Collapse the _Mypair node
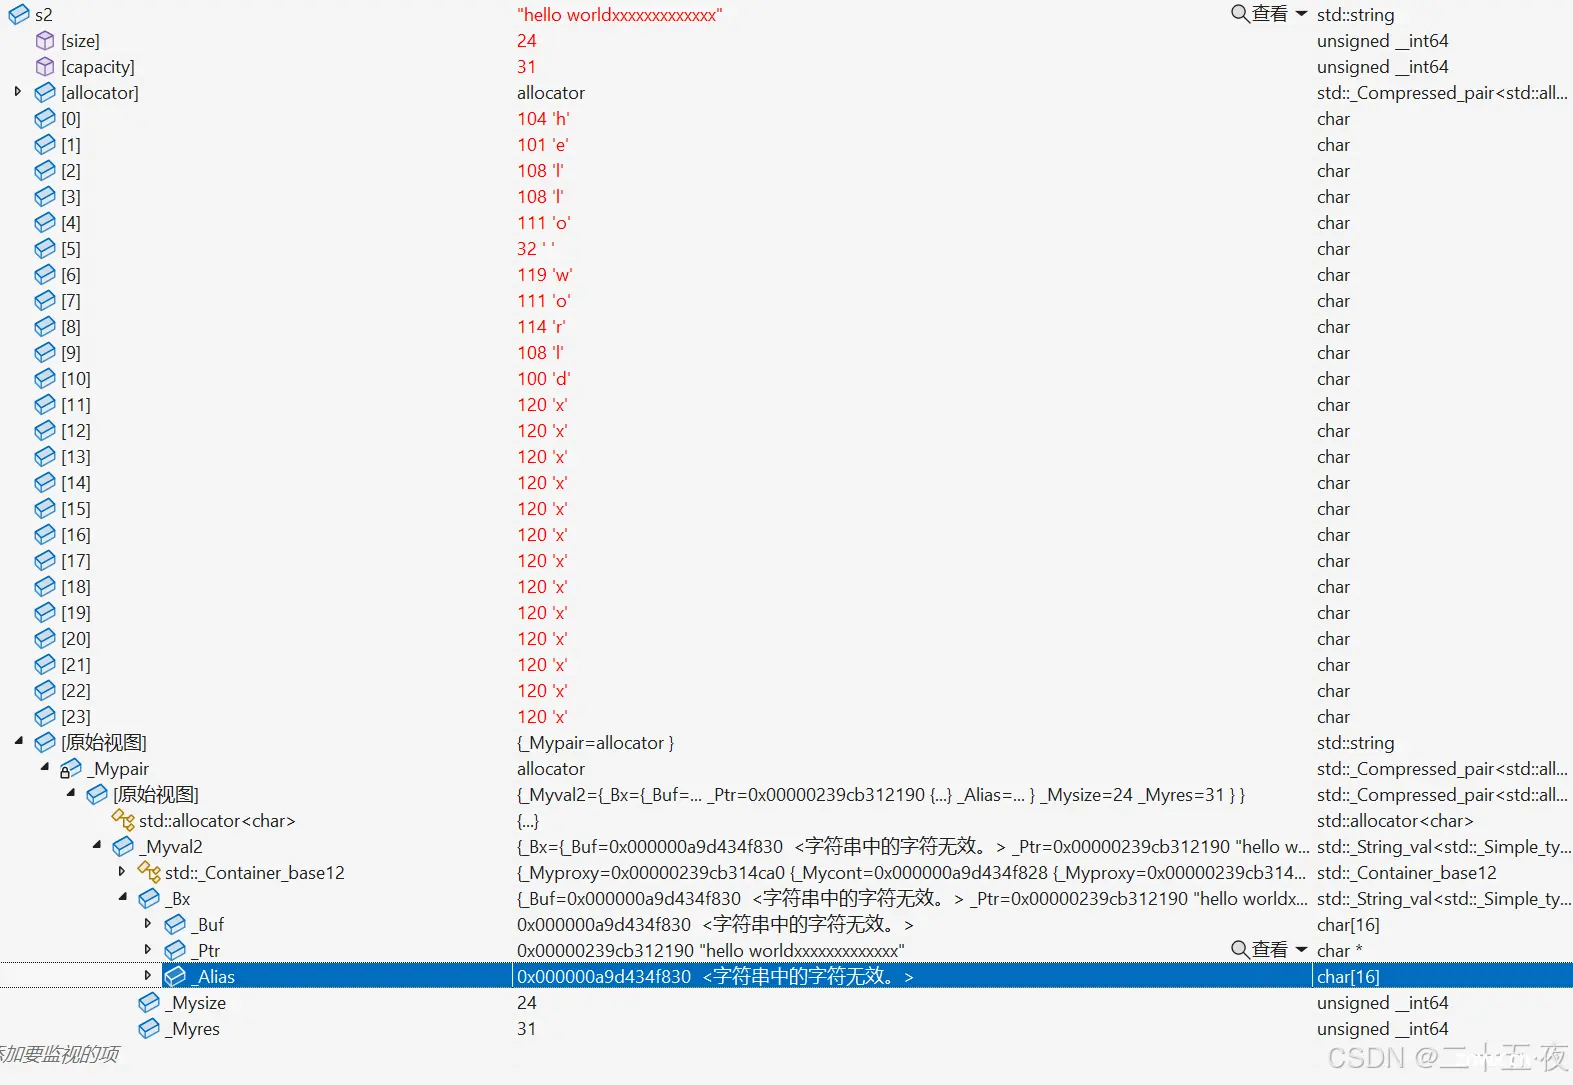This screenshot has height=1085, width=1573. click(x=44, y=768)
